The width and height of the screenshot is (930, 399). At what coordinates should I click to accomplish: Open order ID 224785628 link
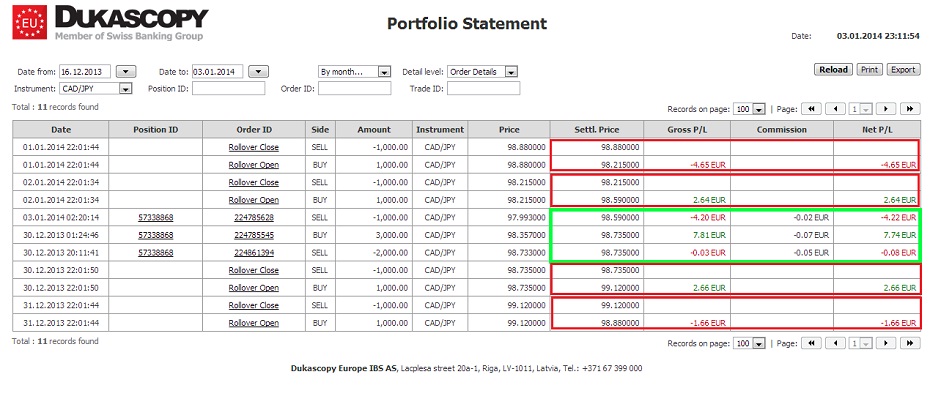pos(254,218)
